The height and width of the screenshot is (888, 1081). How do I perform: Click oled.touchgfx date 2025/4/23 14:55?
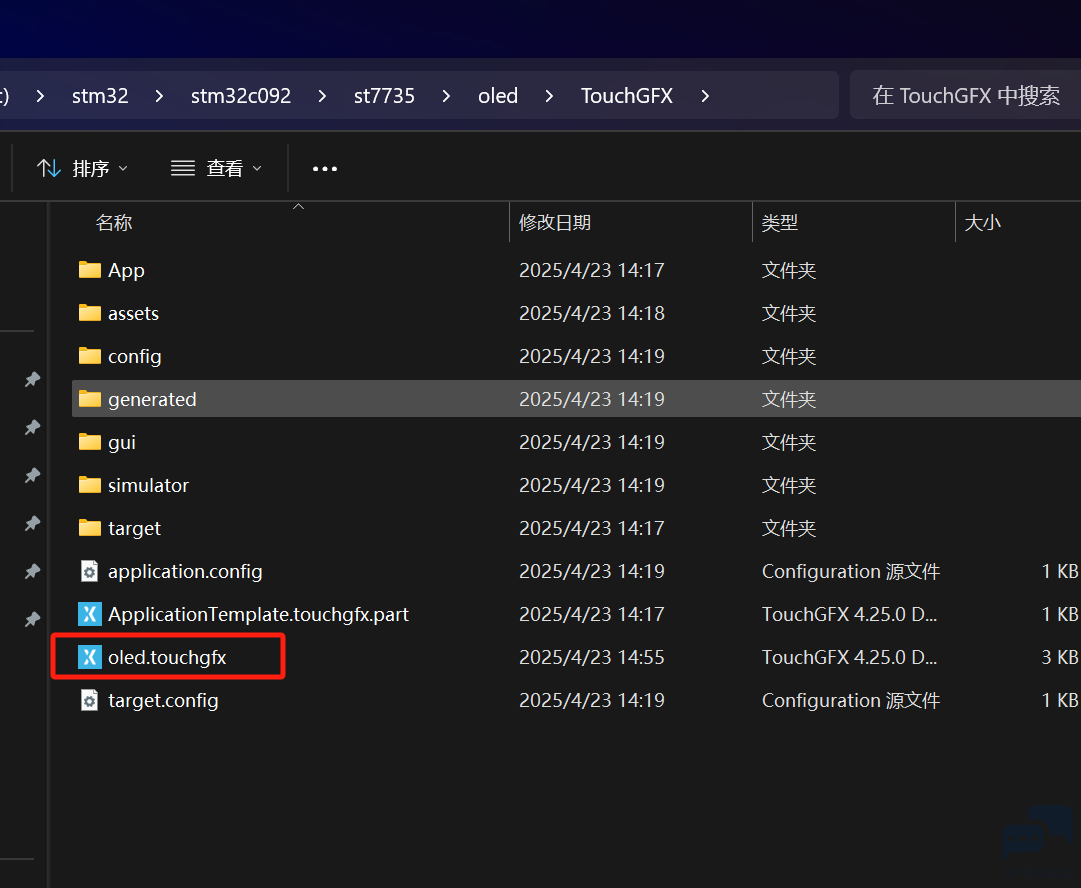pyautogui.click(x=592, y=657)
